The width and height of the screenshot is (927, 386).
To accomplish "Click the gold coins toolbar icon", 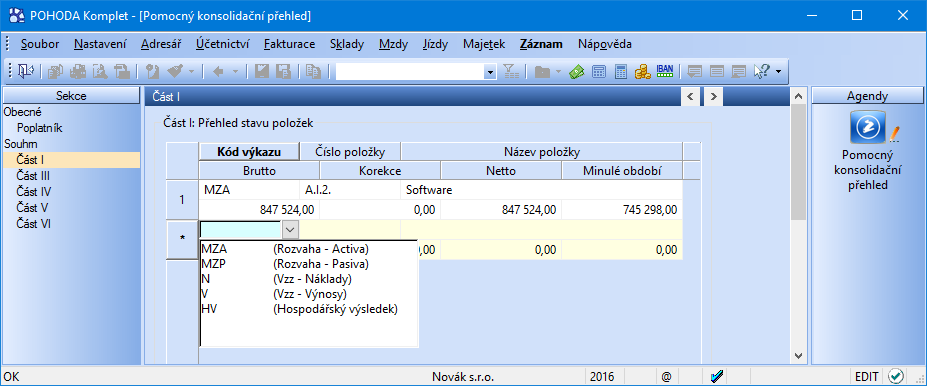I will pos(643,72).
